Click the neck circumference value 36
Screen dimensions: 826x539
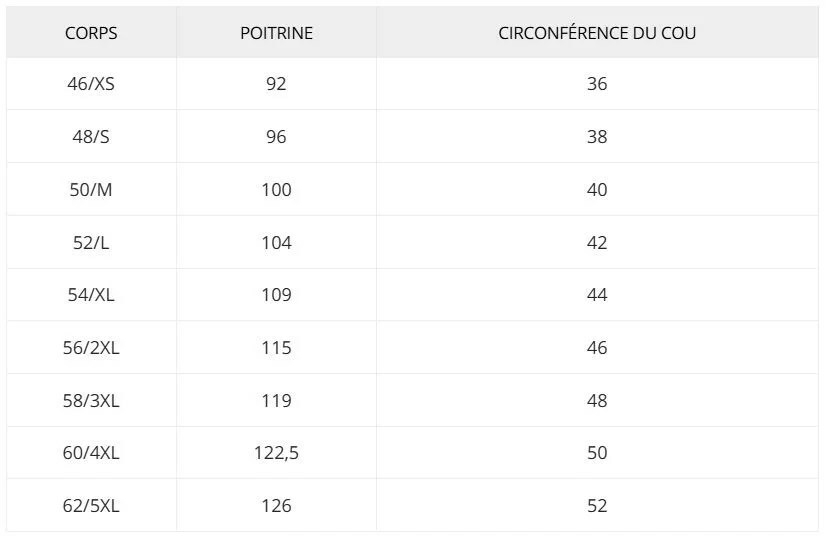(597, 84)
